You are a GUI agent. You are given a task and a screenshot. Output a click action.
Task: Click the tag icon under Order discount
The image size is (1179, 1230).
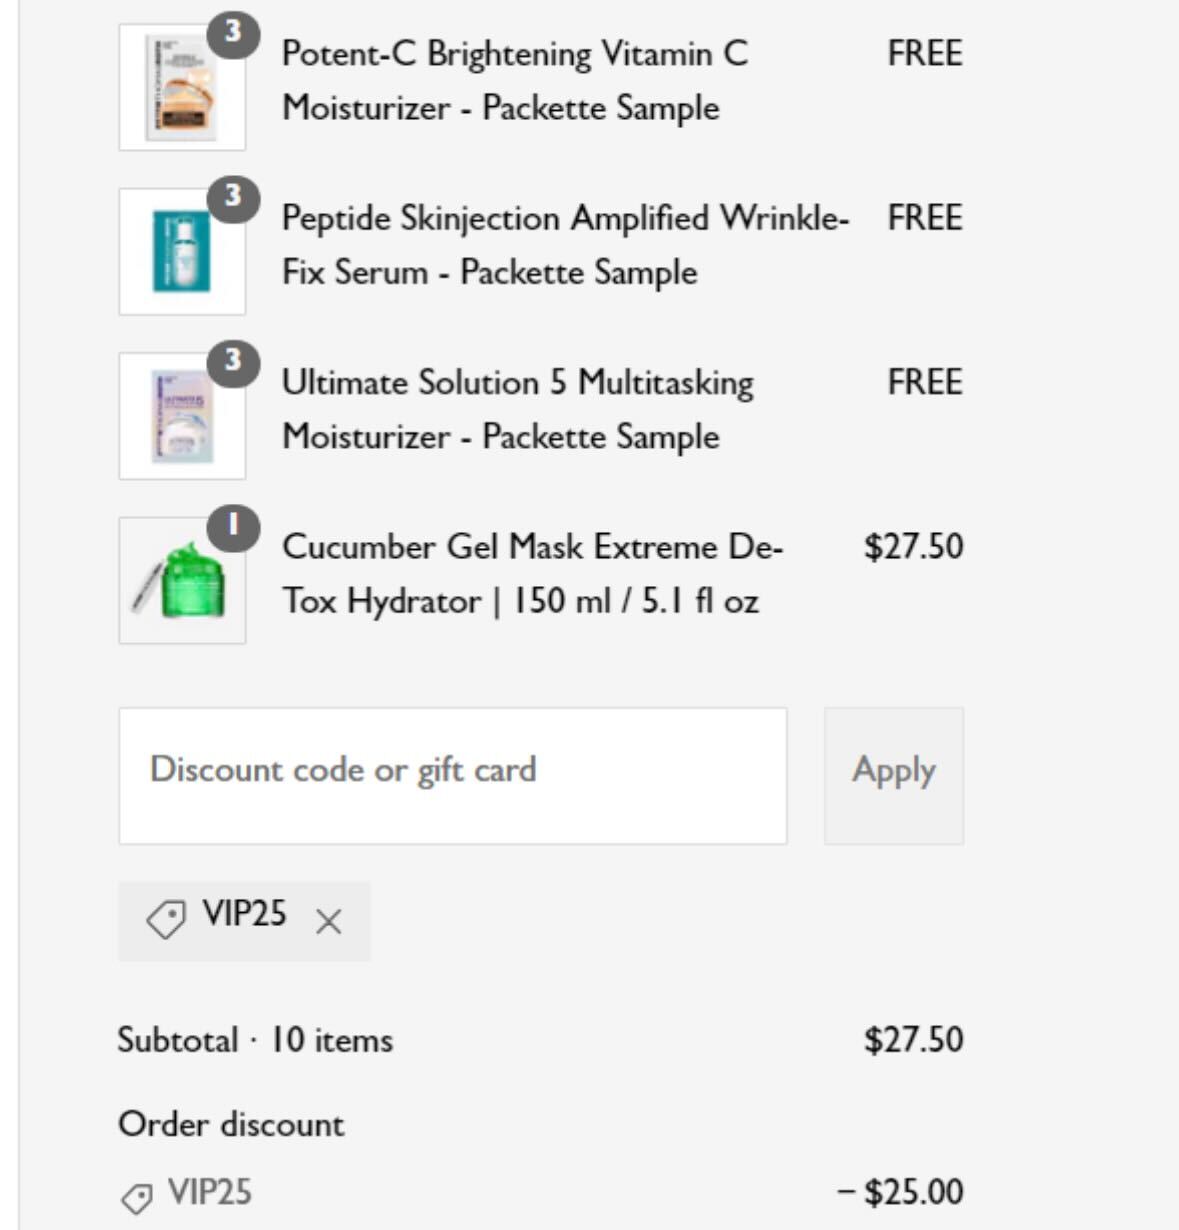coord(137,1197)
